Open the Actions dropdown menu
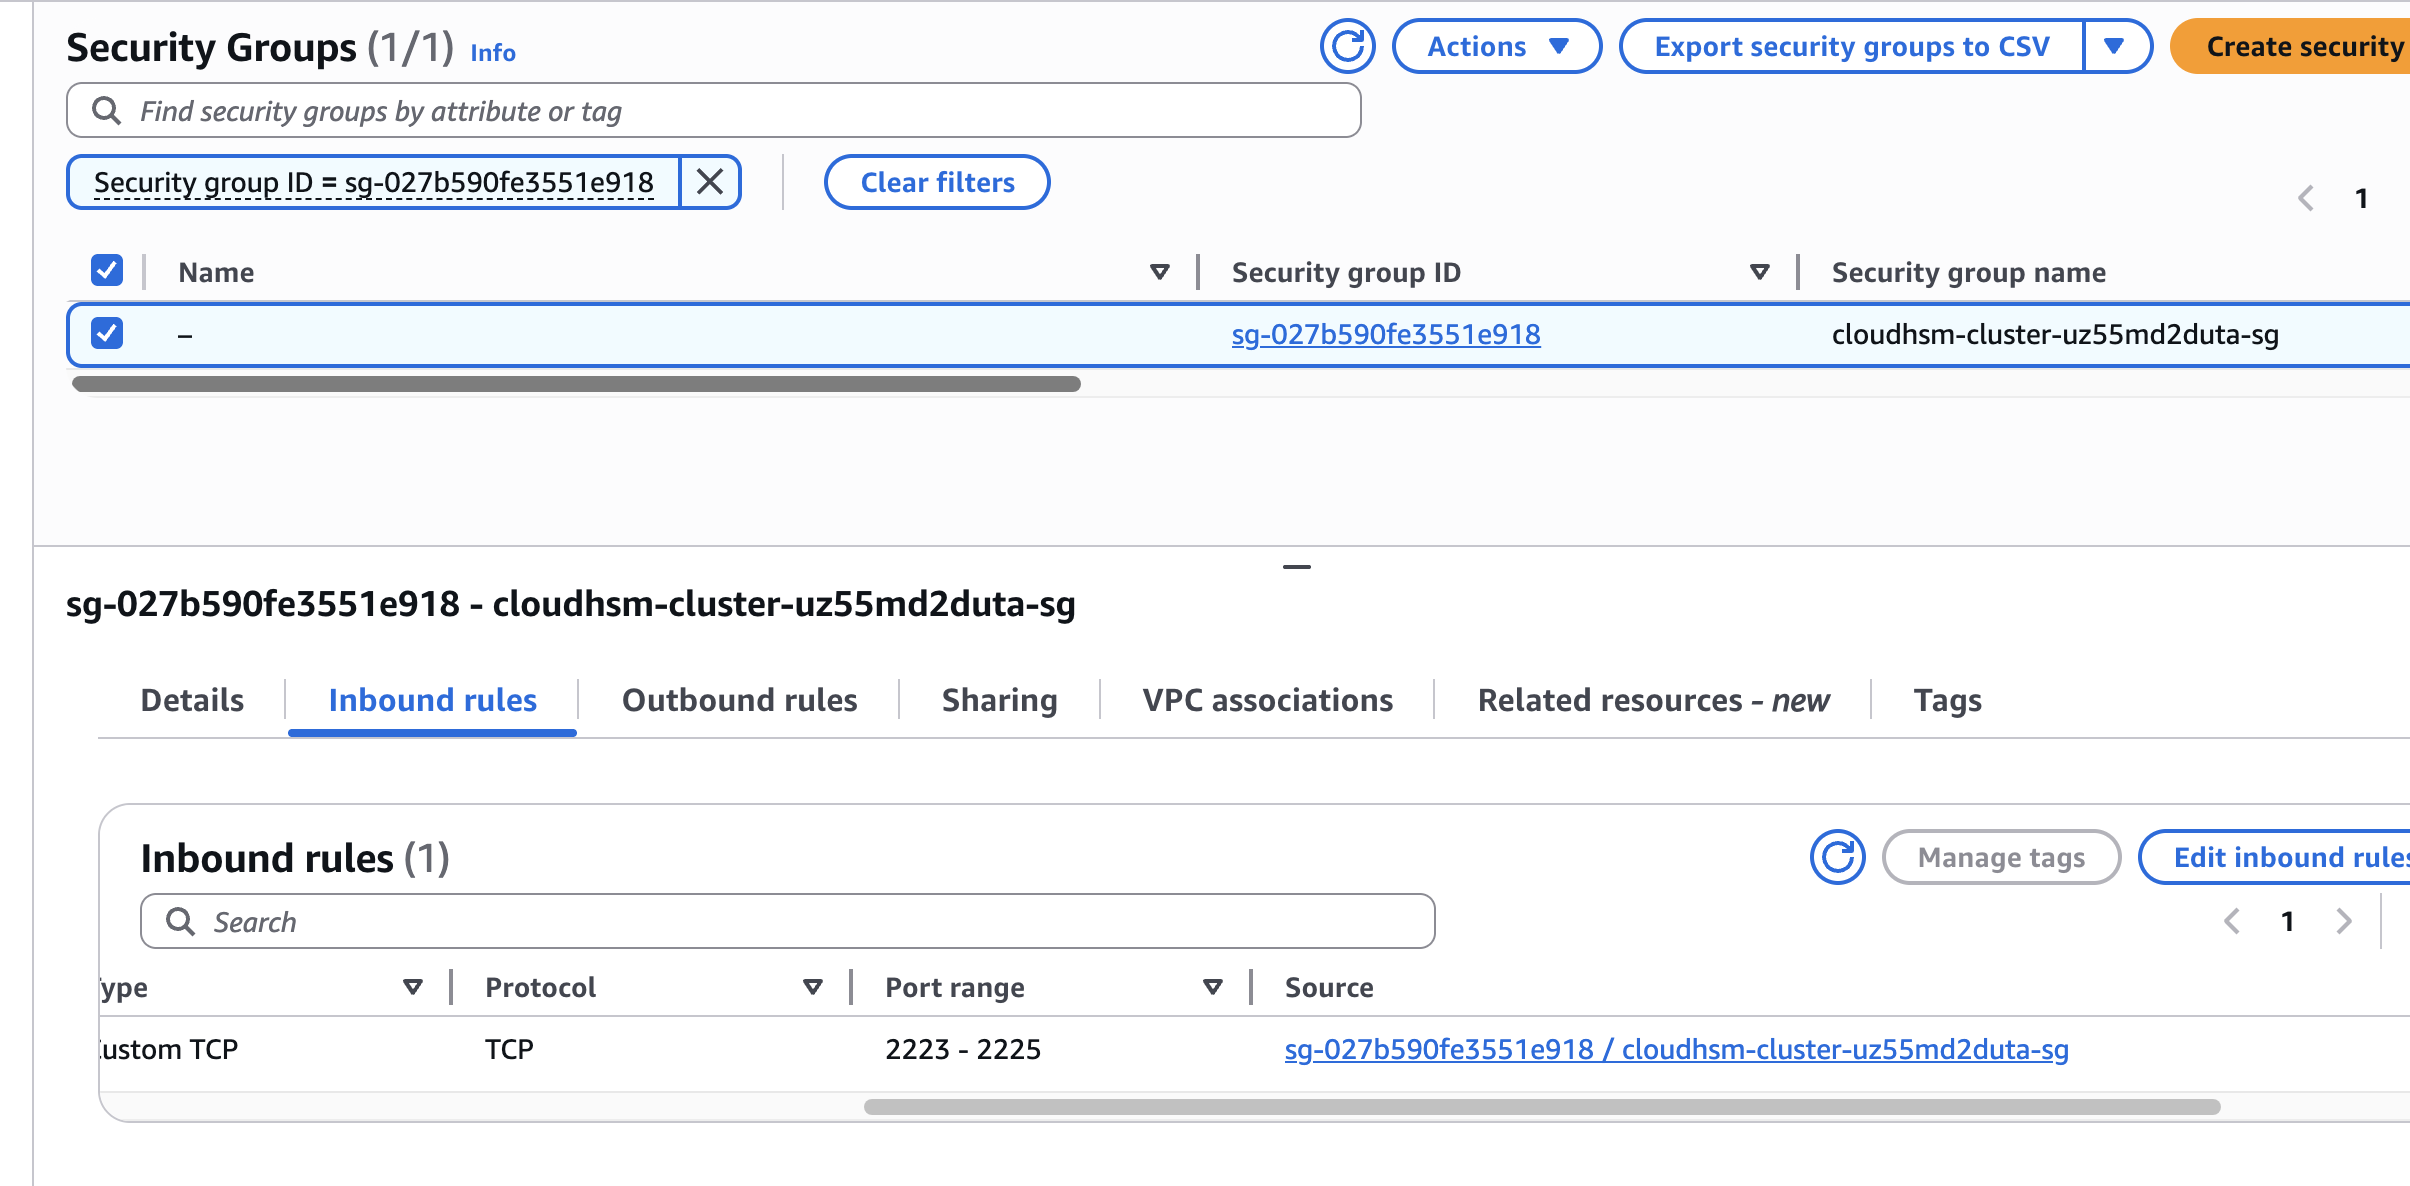The image size is (2410, 1186). [x=1496, y=47]
